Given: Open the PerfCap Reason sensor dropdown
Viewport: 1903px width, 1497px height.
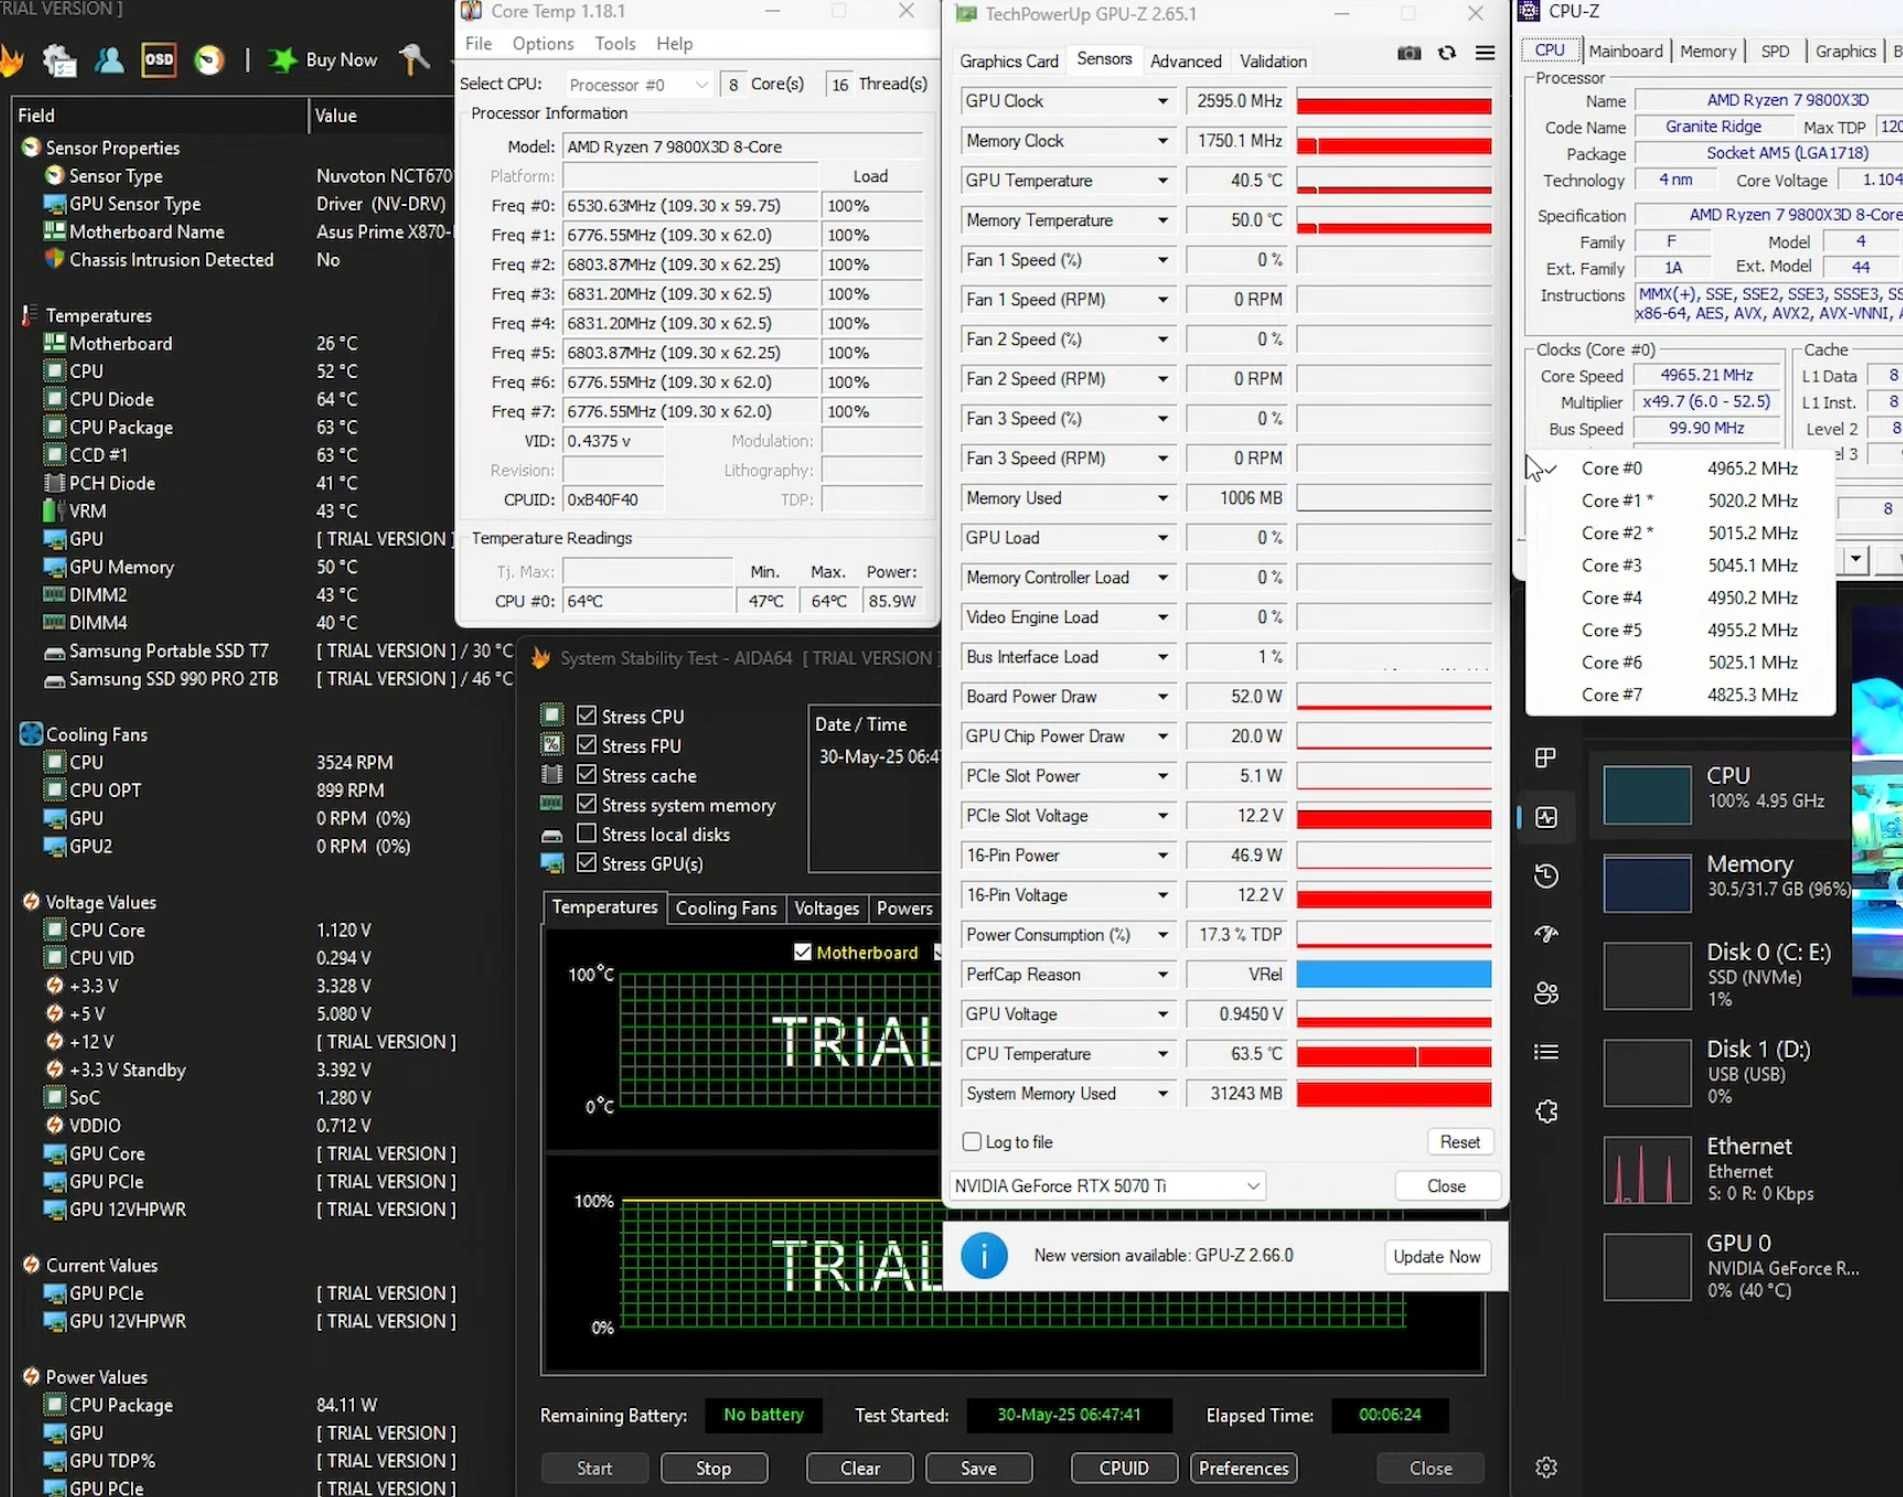Looking at the screenshot, I should tap(1162, 975).
